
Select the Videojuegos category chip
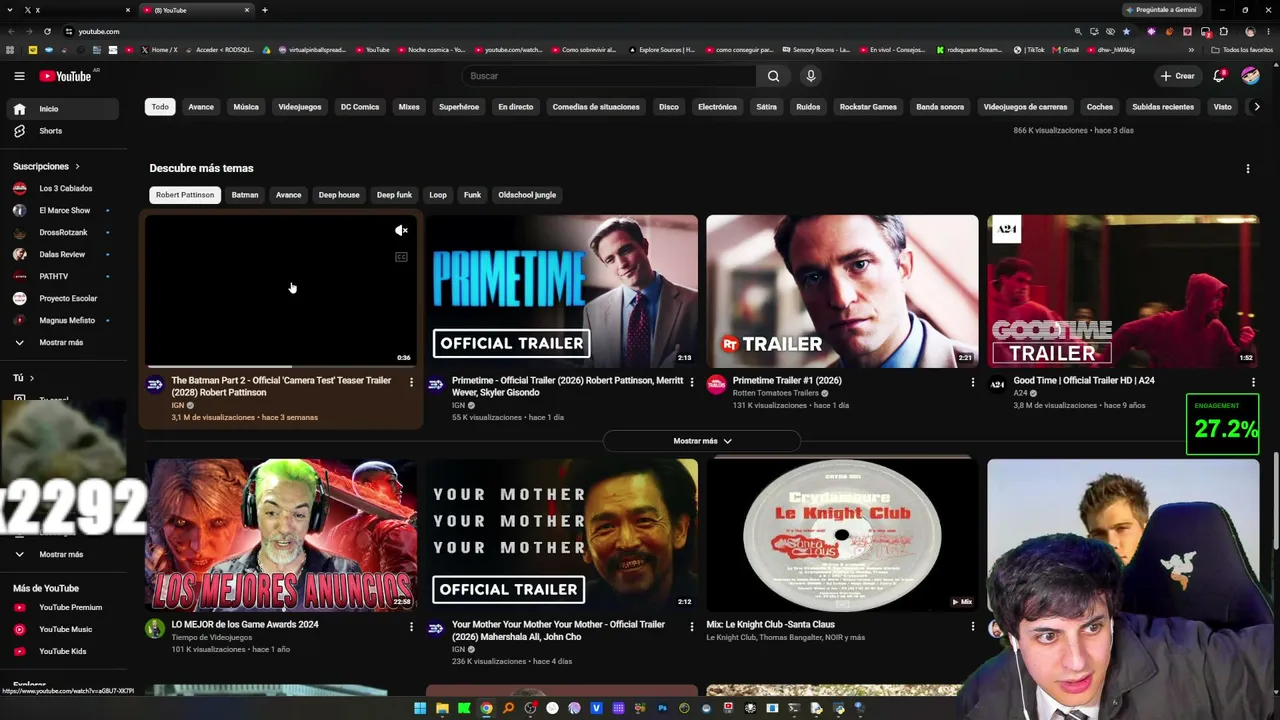[300, 107]
